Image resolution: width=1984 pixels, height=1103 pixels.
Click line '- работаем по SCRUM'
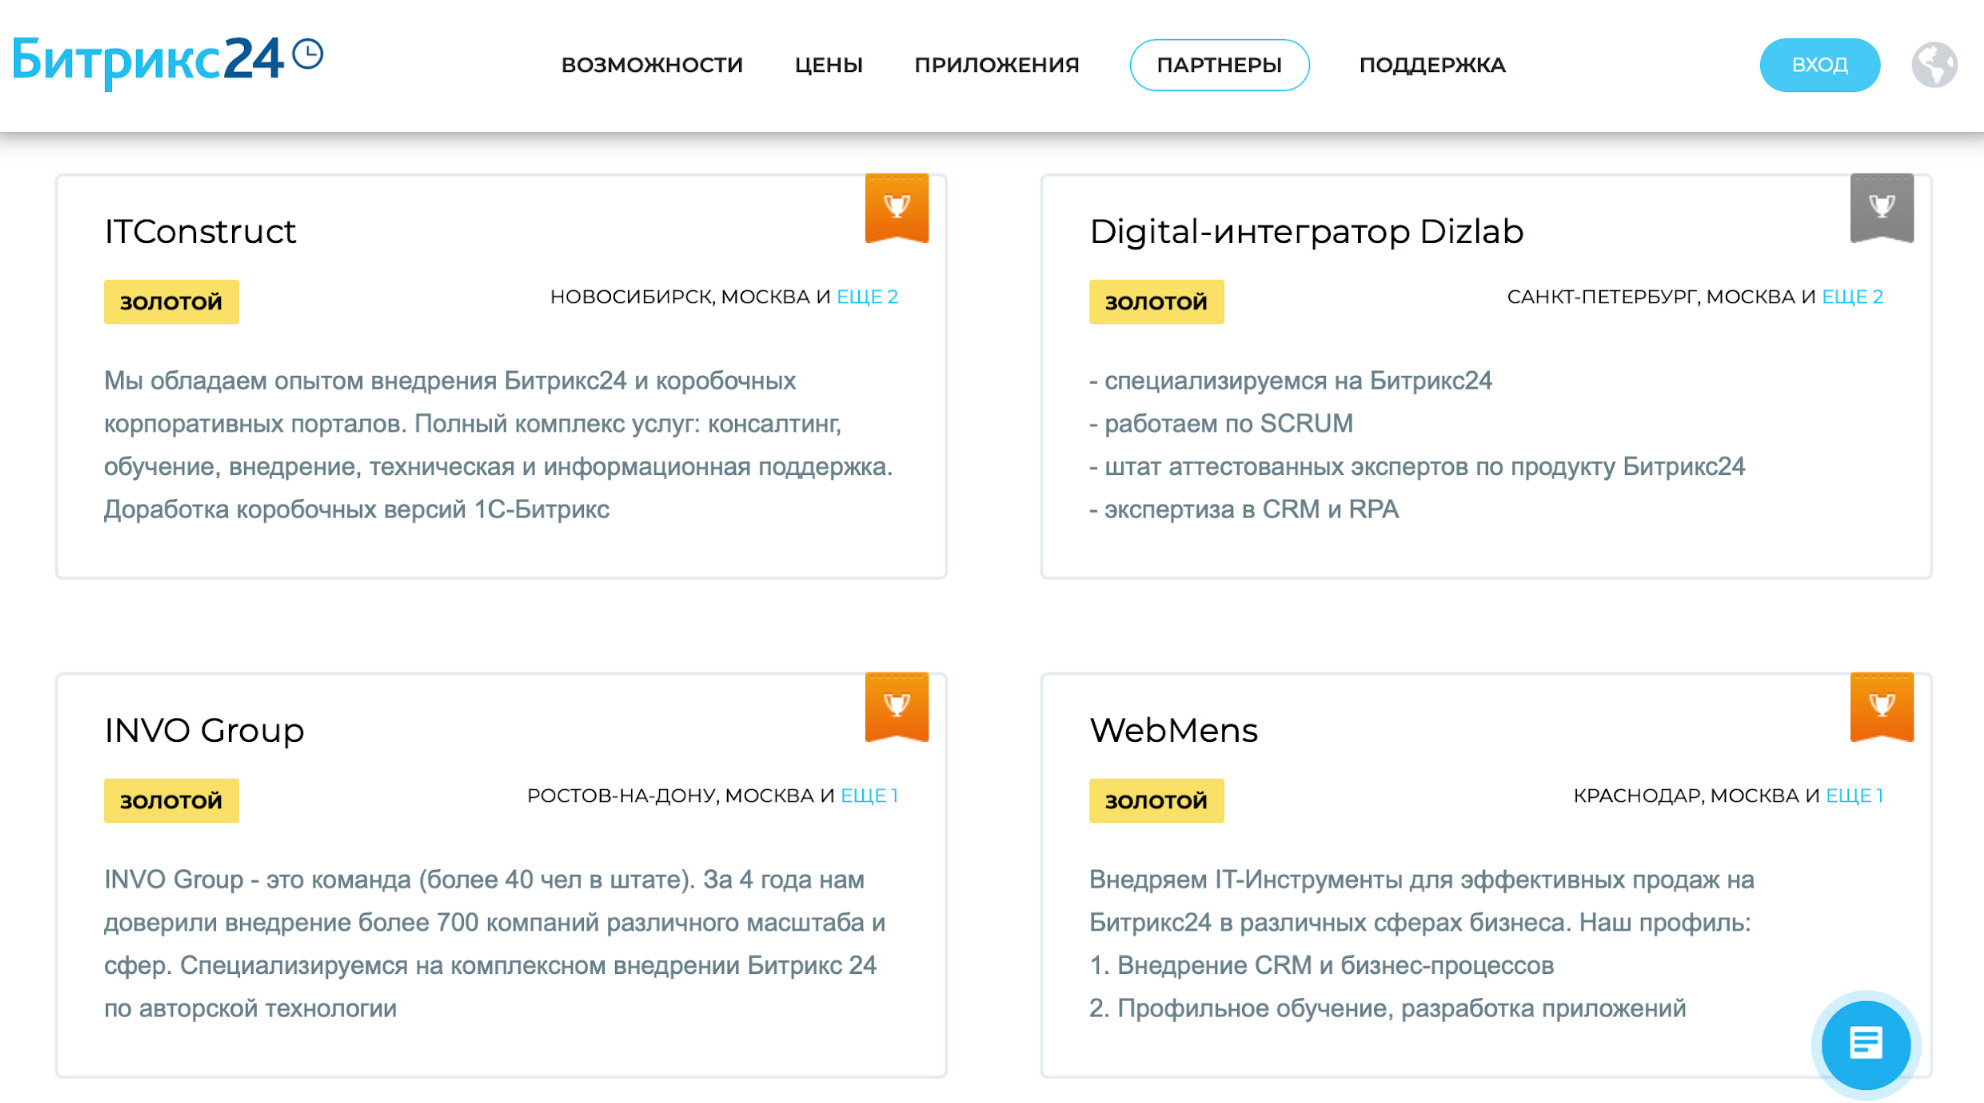[1221, 424]
